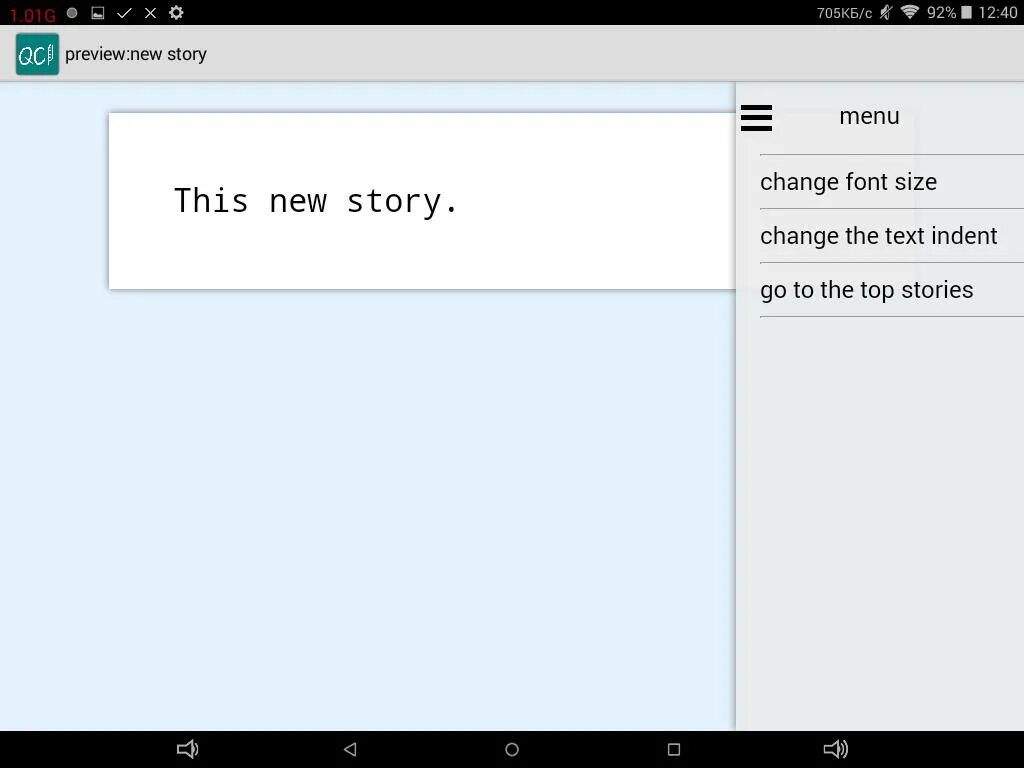Tap the Wi-Fi status icon
This screenshot has width=1024, height=768.
(x=909, y=12)
